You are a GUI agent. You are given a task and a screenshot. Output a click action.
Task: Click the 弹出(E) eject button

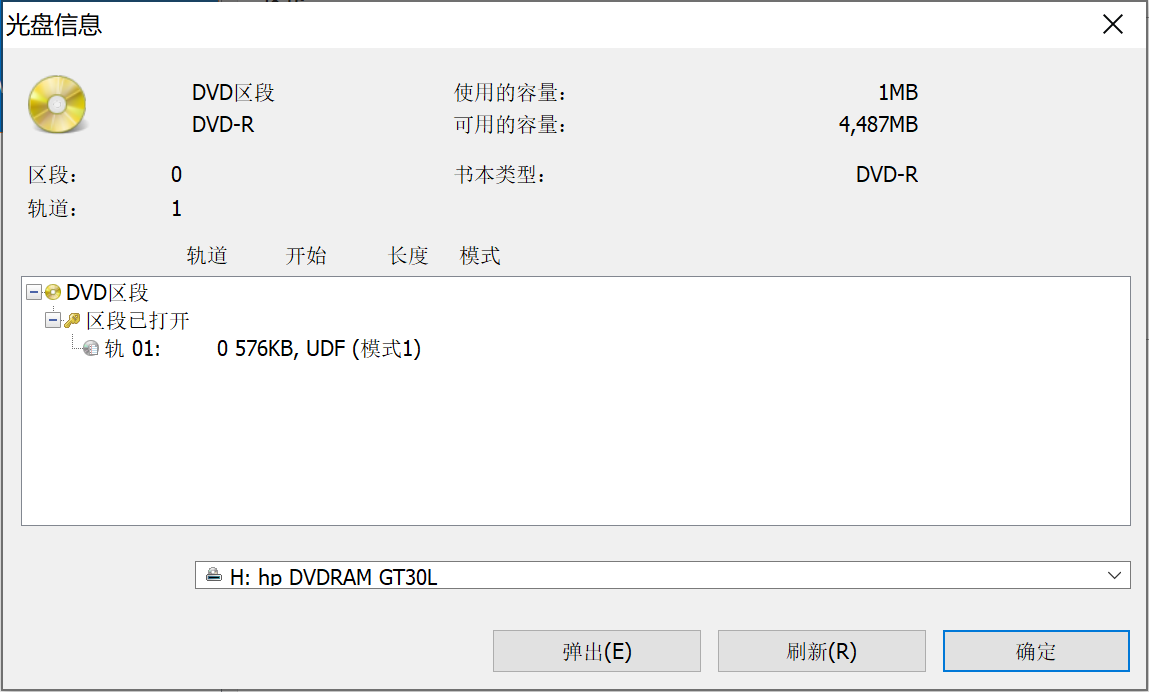point(596,651)
